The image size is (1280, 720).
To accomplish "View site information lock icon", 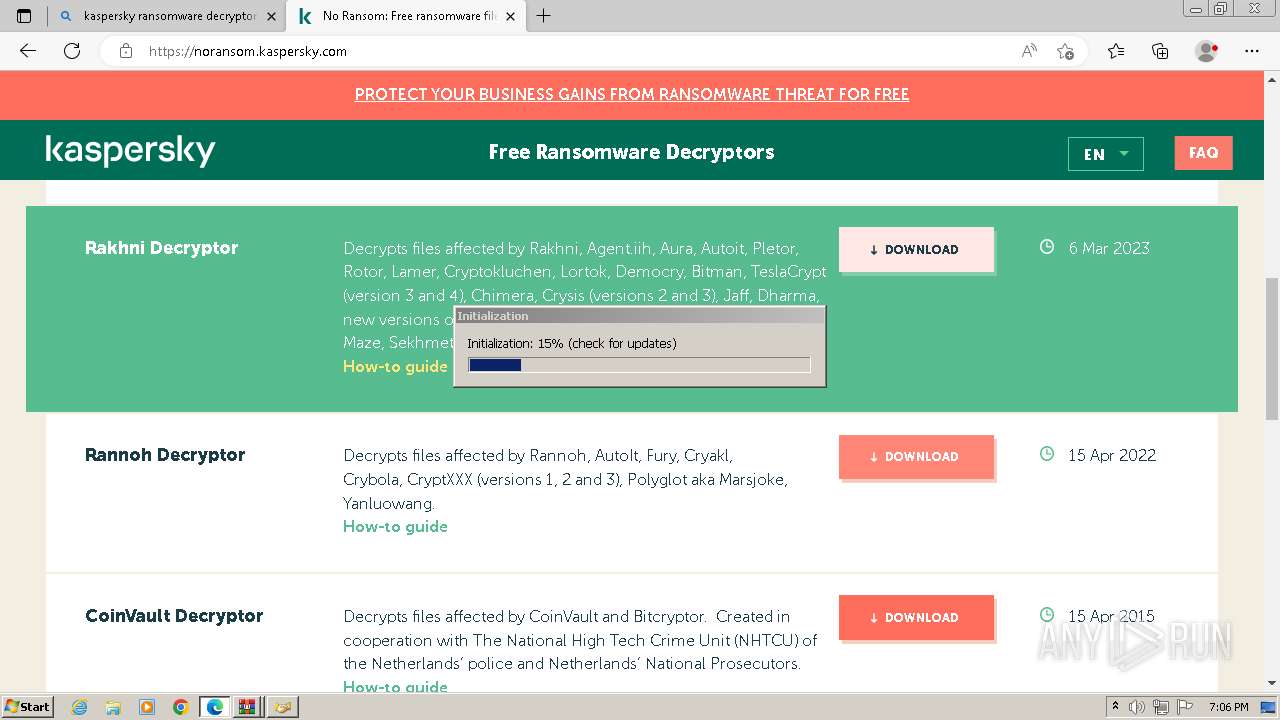I will [x=126, y=51].
